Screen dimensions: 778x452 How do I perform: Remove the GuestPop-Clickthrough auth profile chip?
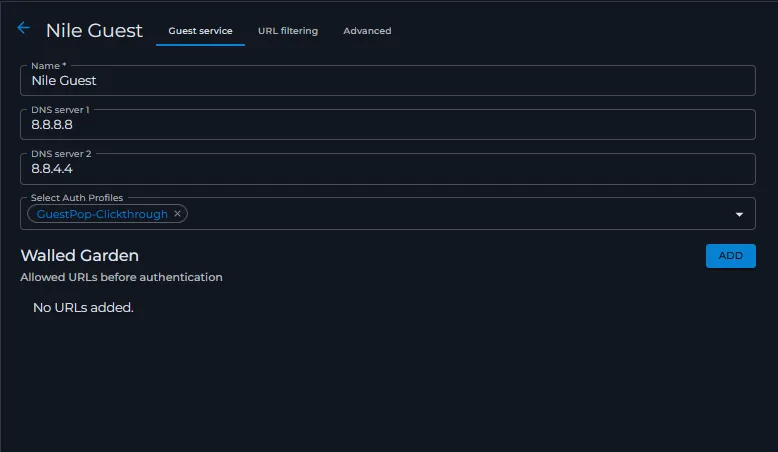point(177,214)
